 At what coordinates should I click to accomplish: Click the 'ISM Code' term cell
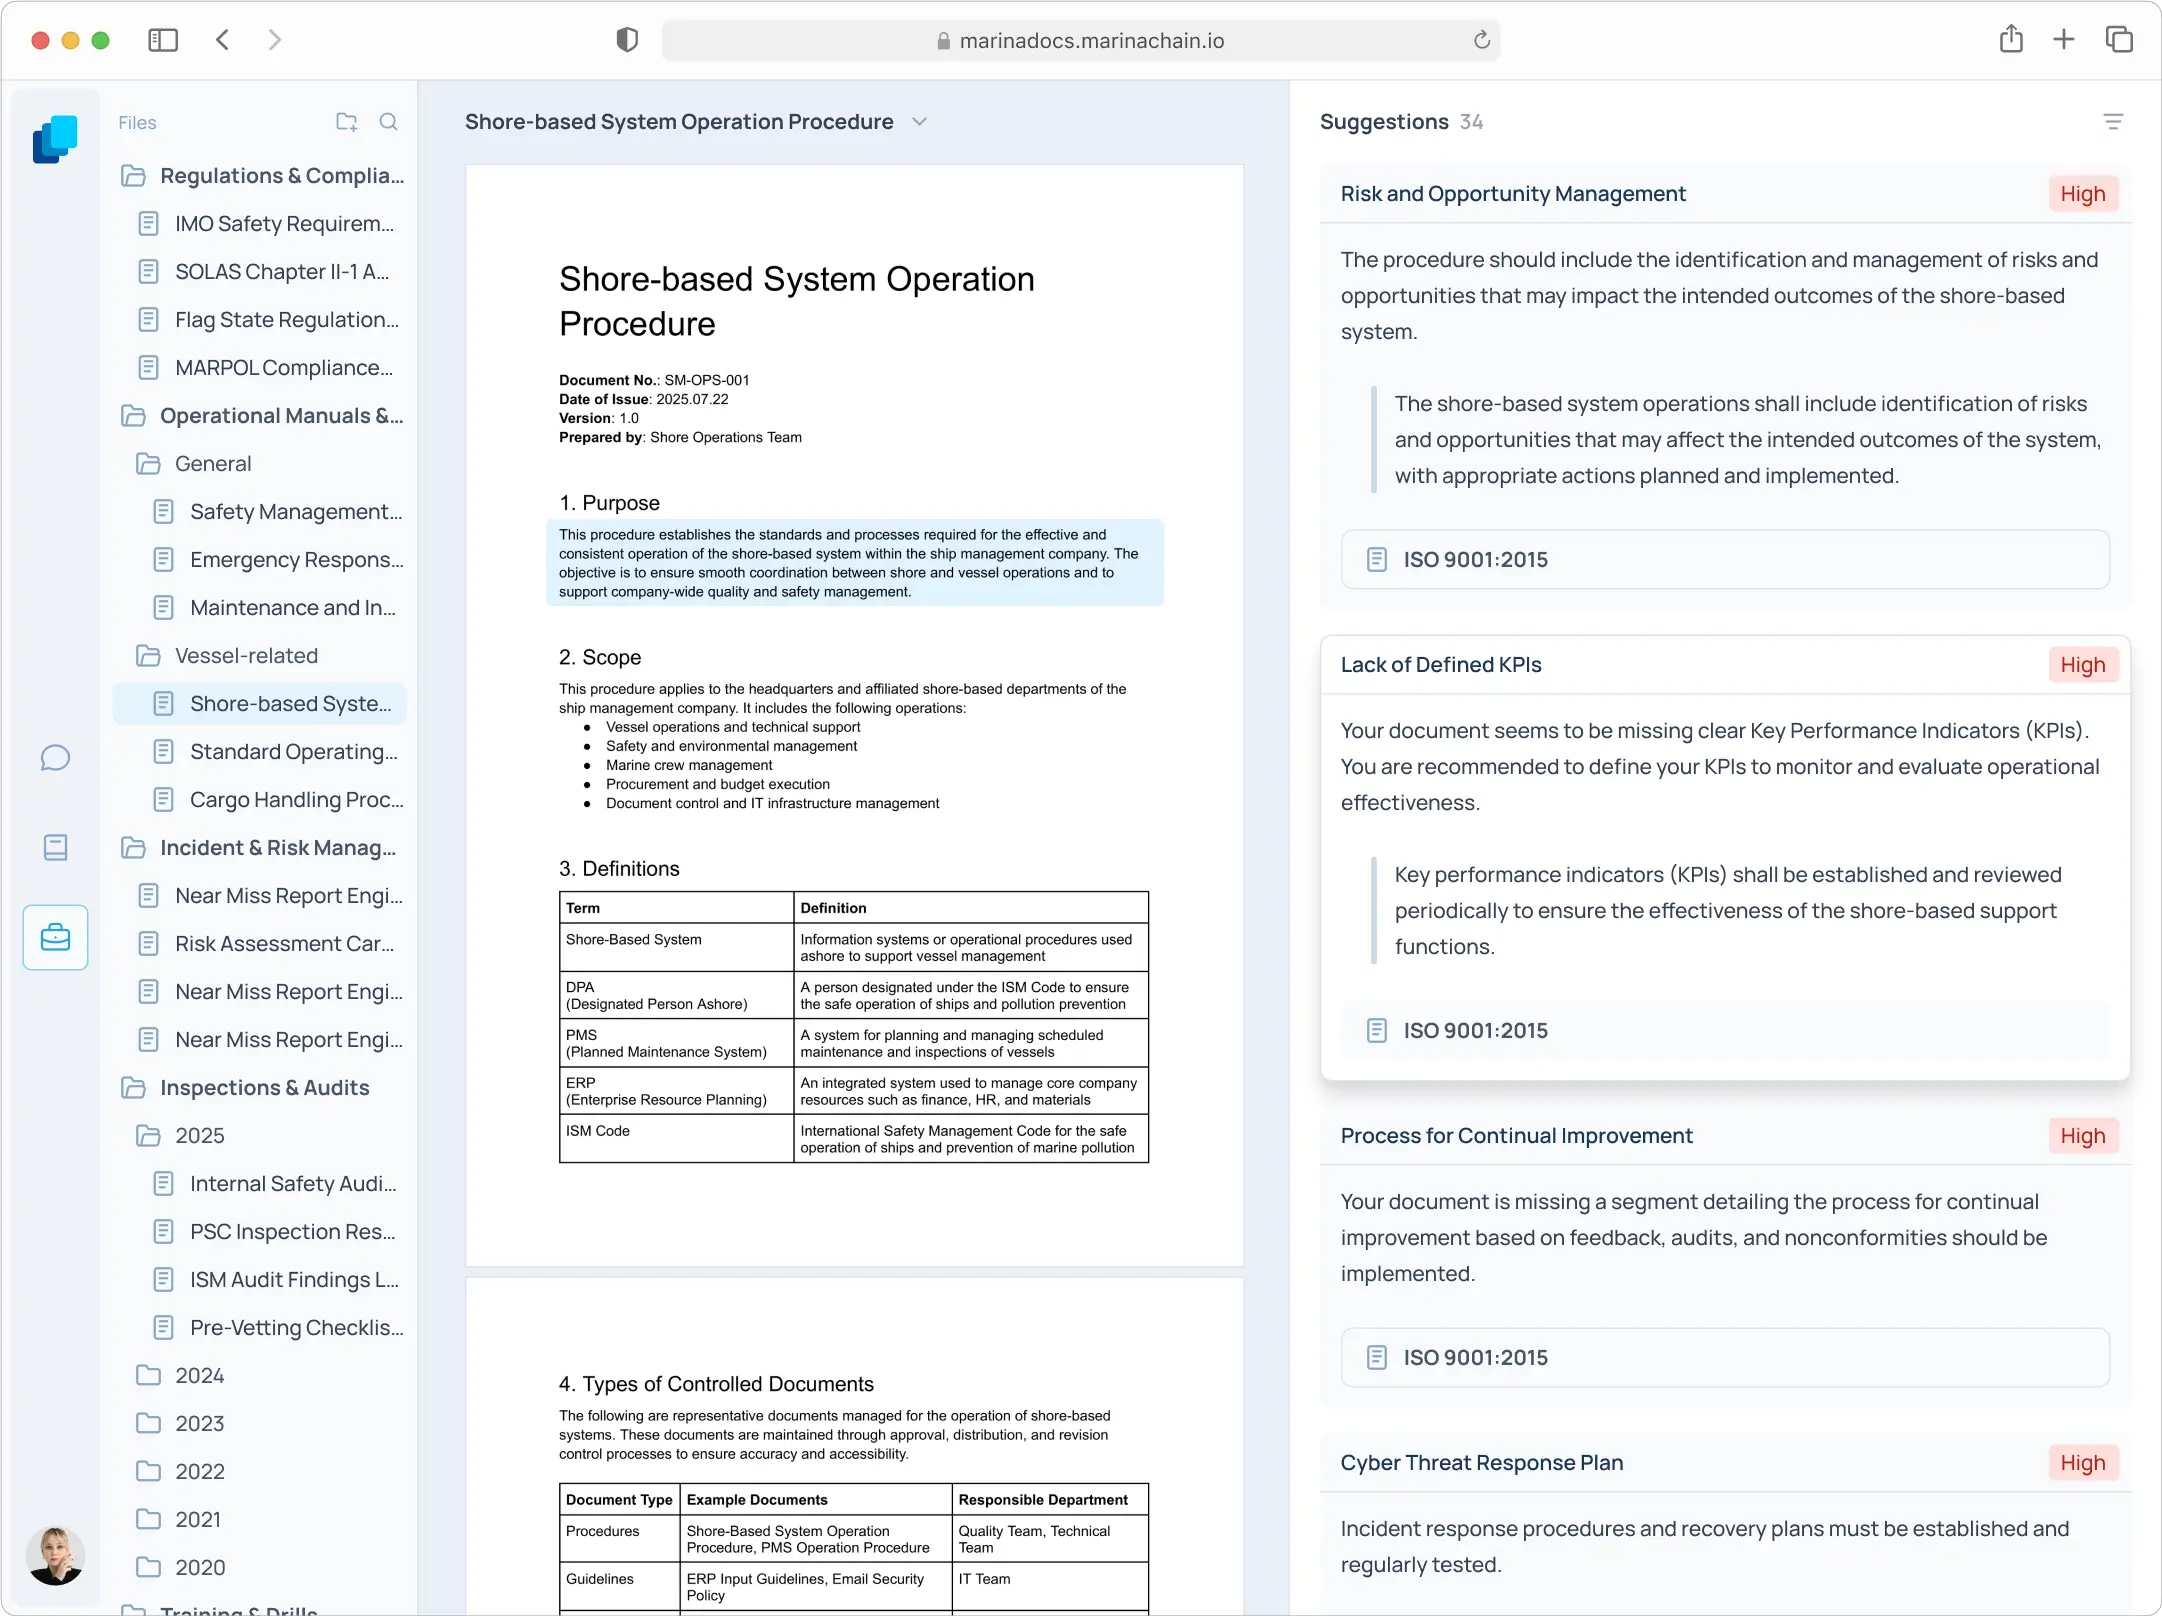[676, 1139]
